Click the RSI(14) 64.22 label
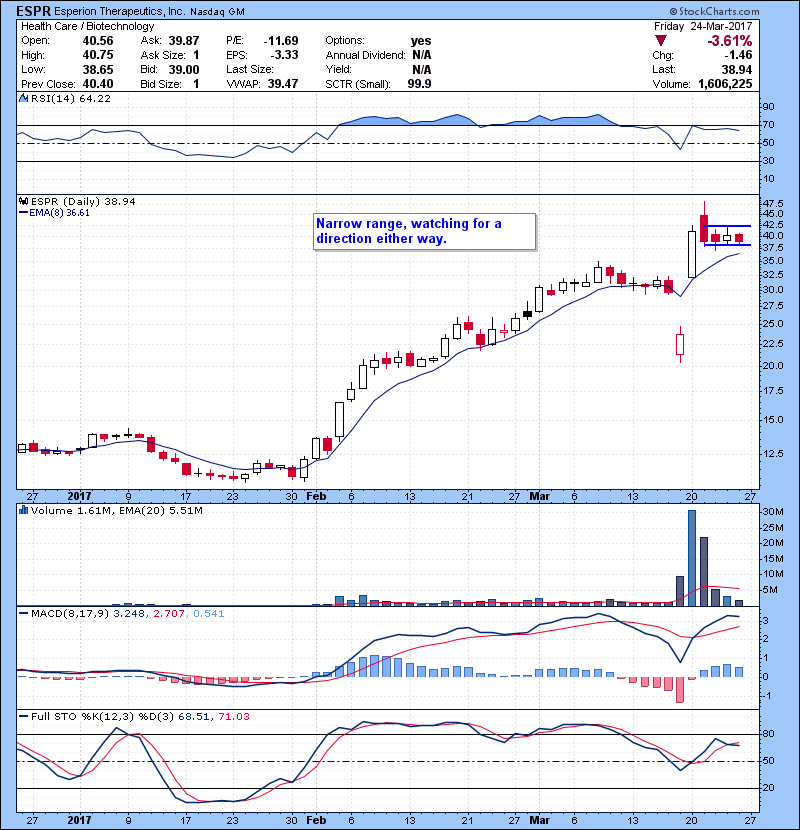The image size is (800, 830). (71, 98)
